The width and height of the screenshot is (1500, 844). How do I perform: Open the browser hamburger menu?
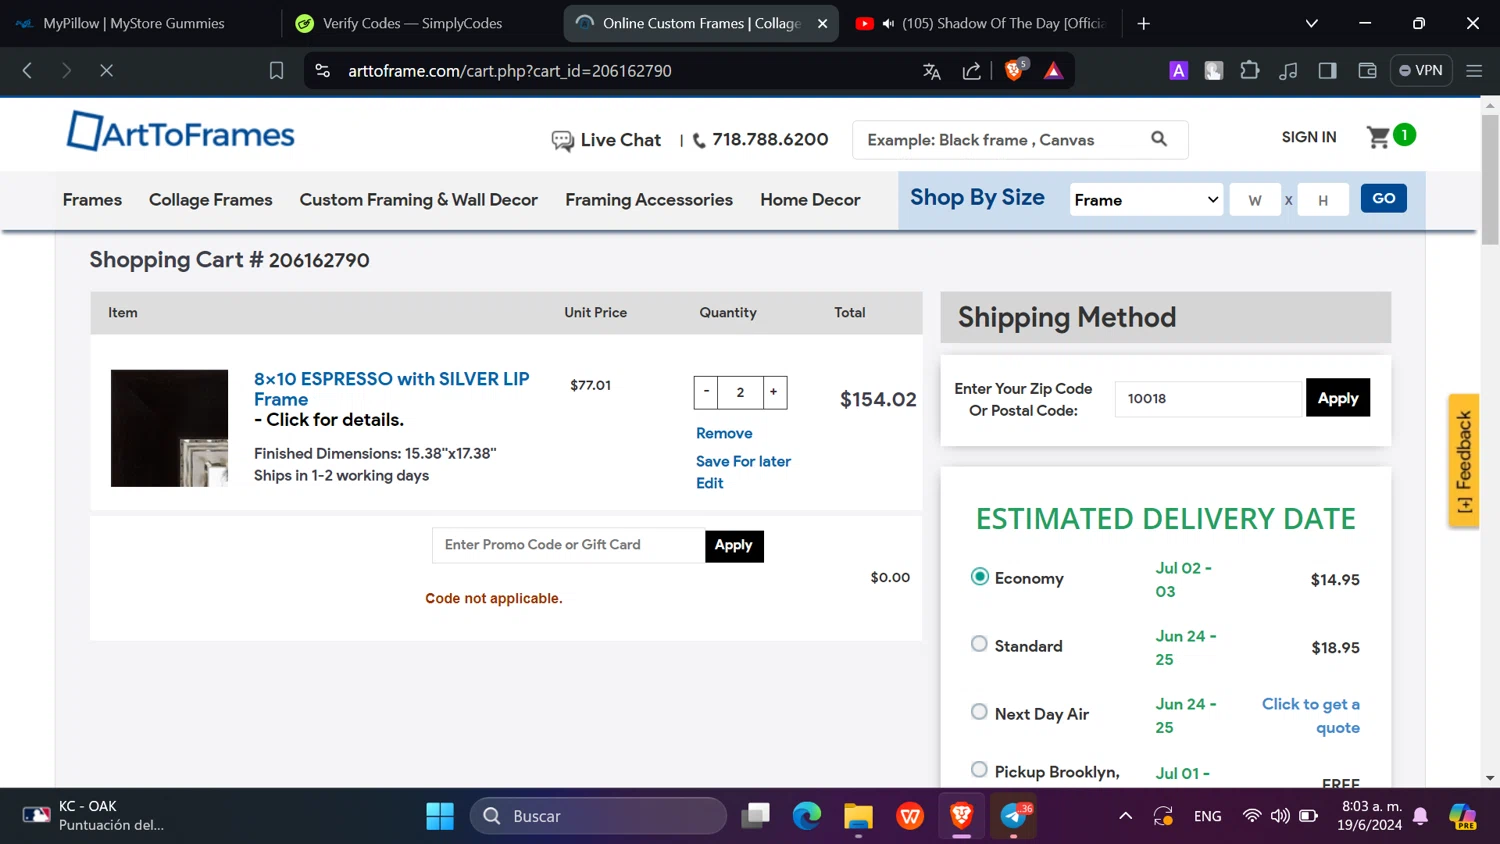pos(1474,70)
